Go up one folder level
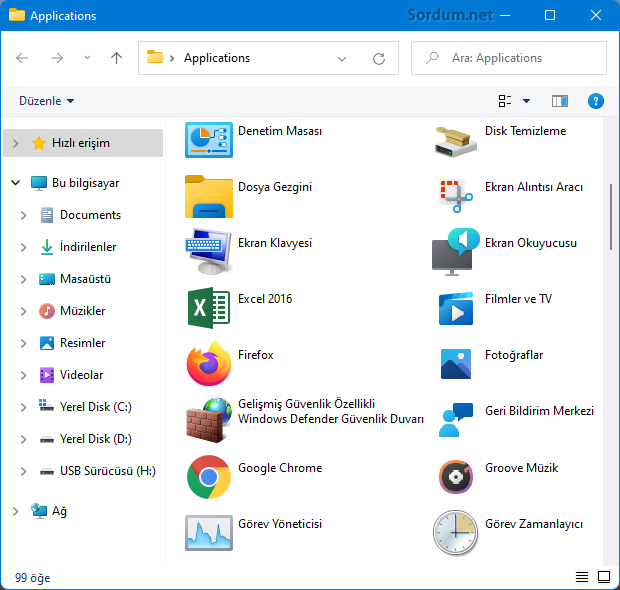Image resolution: width=620 pixels, height=590 pixels. click(x=116, y=58)
